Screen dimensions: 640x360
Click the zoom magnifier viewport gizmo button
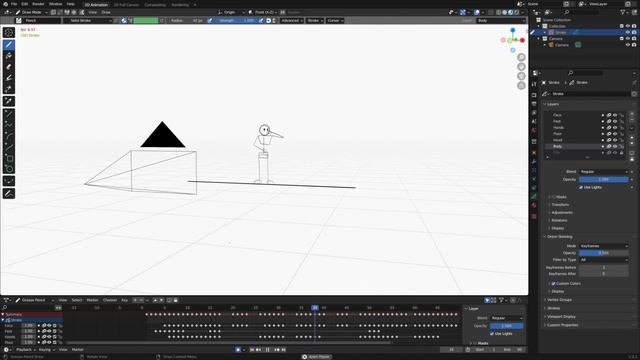521,57
